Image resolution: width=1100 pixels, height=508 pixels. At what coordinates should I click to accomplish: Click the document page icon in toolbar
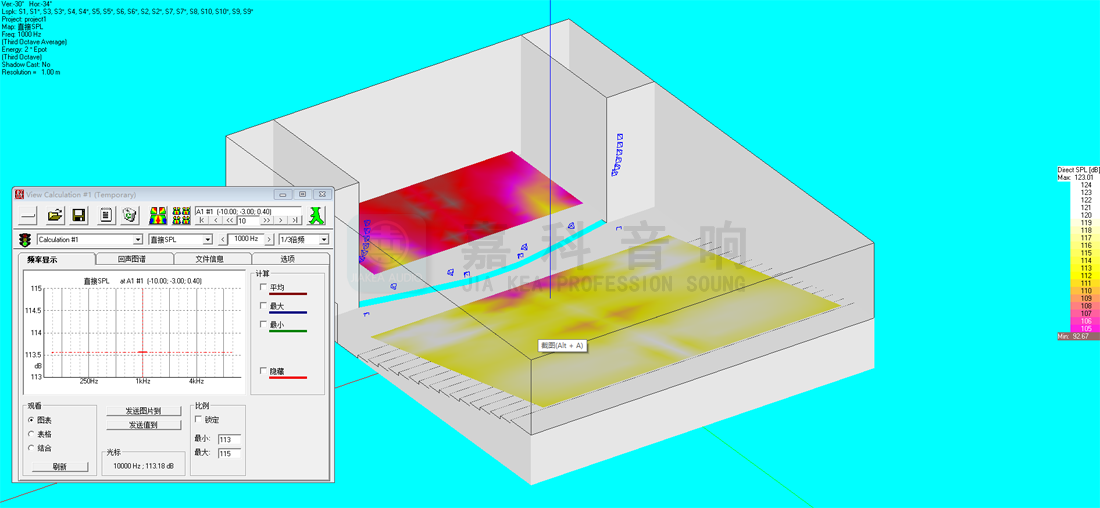tap(105, 215)
